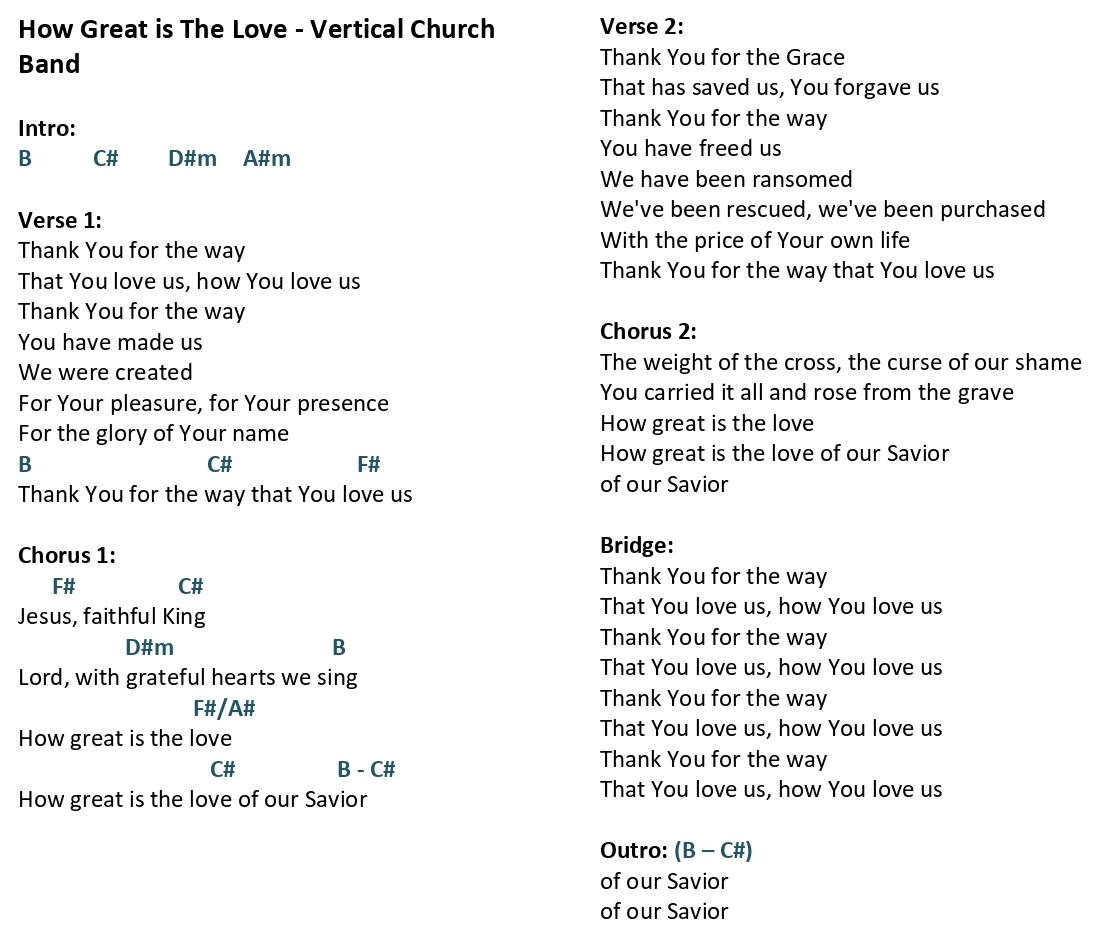Click lyric 'Thank You for the Grace'
The height and width of the screenshot is (936, 1104).
[722, 57]
